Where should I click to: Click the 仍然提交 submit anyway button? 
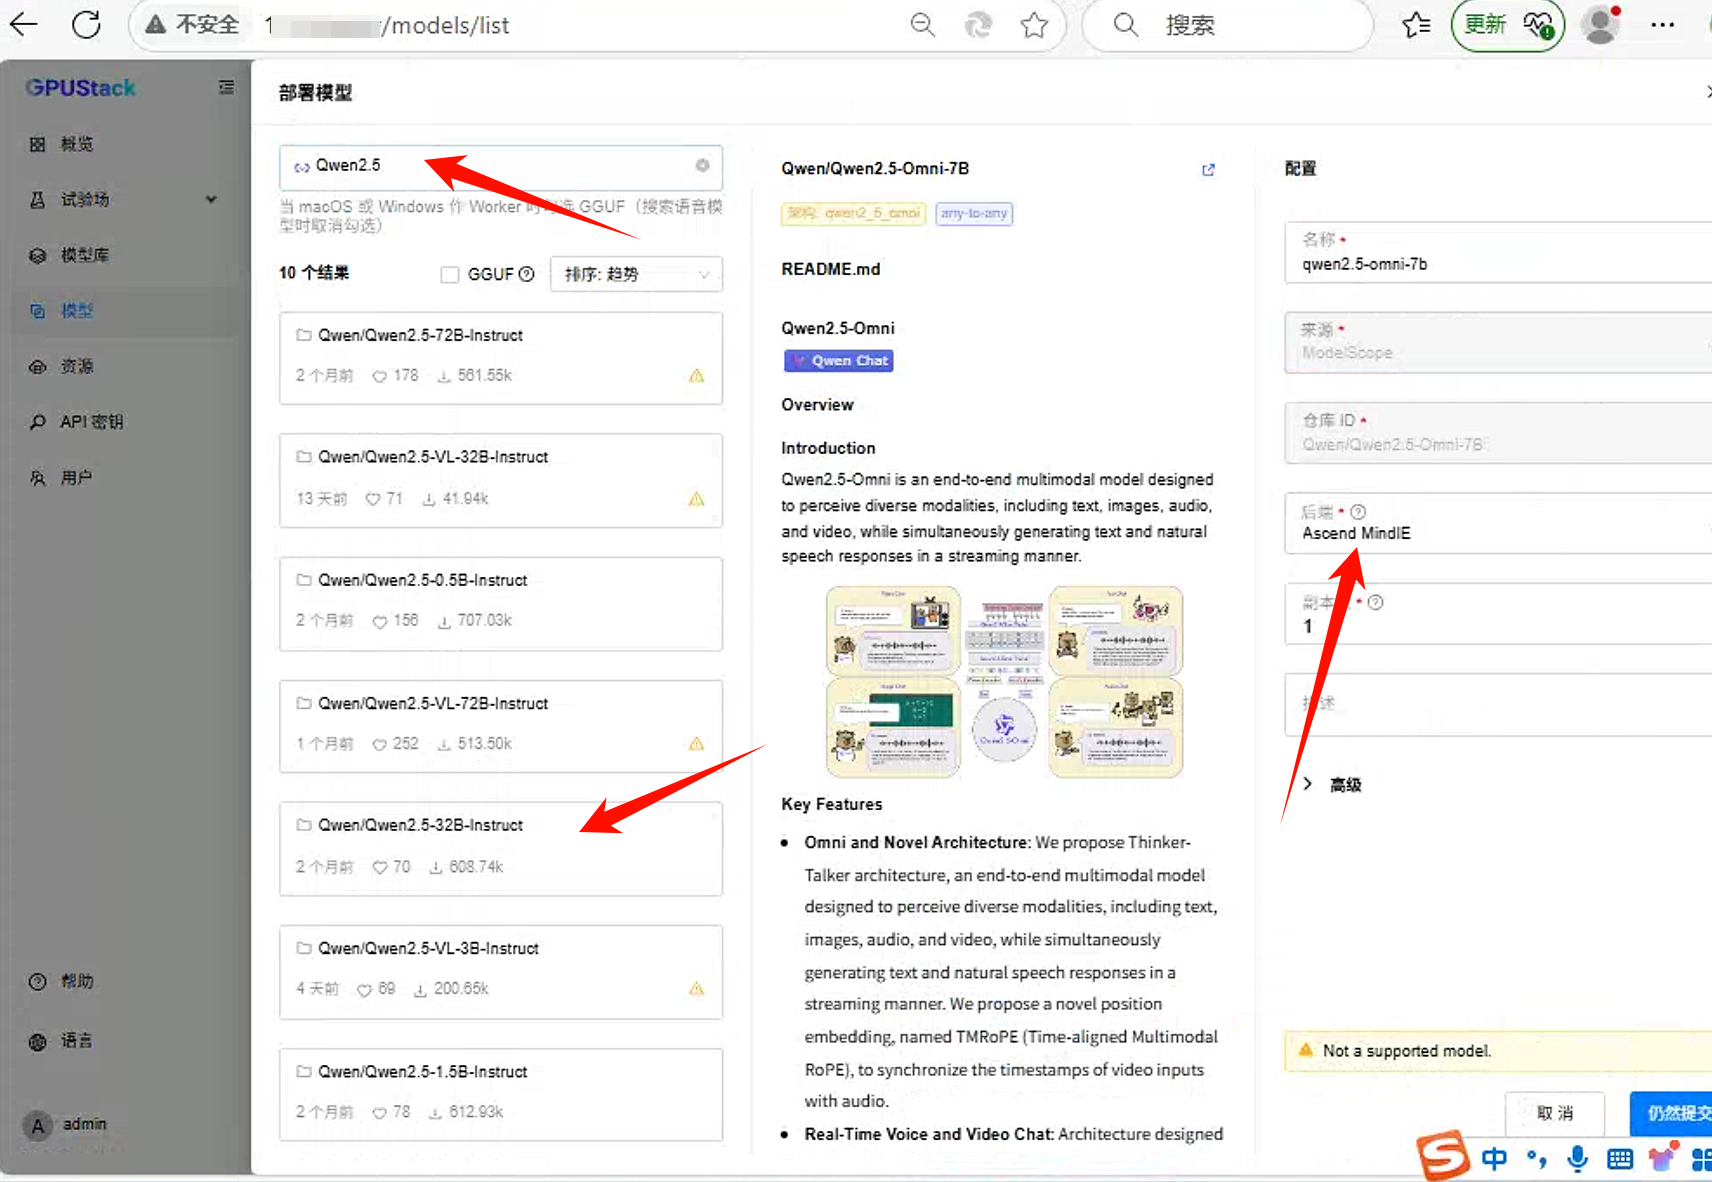coord(1672,1113)
